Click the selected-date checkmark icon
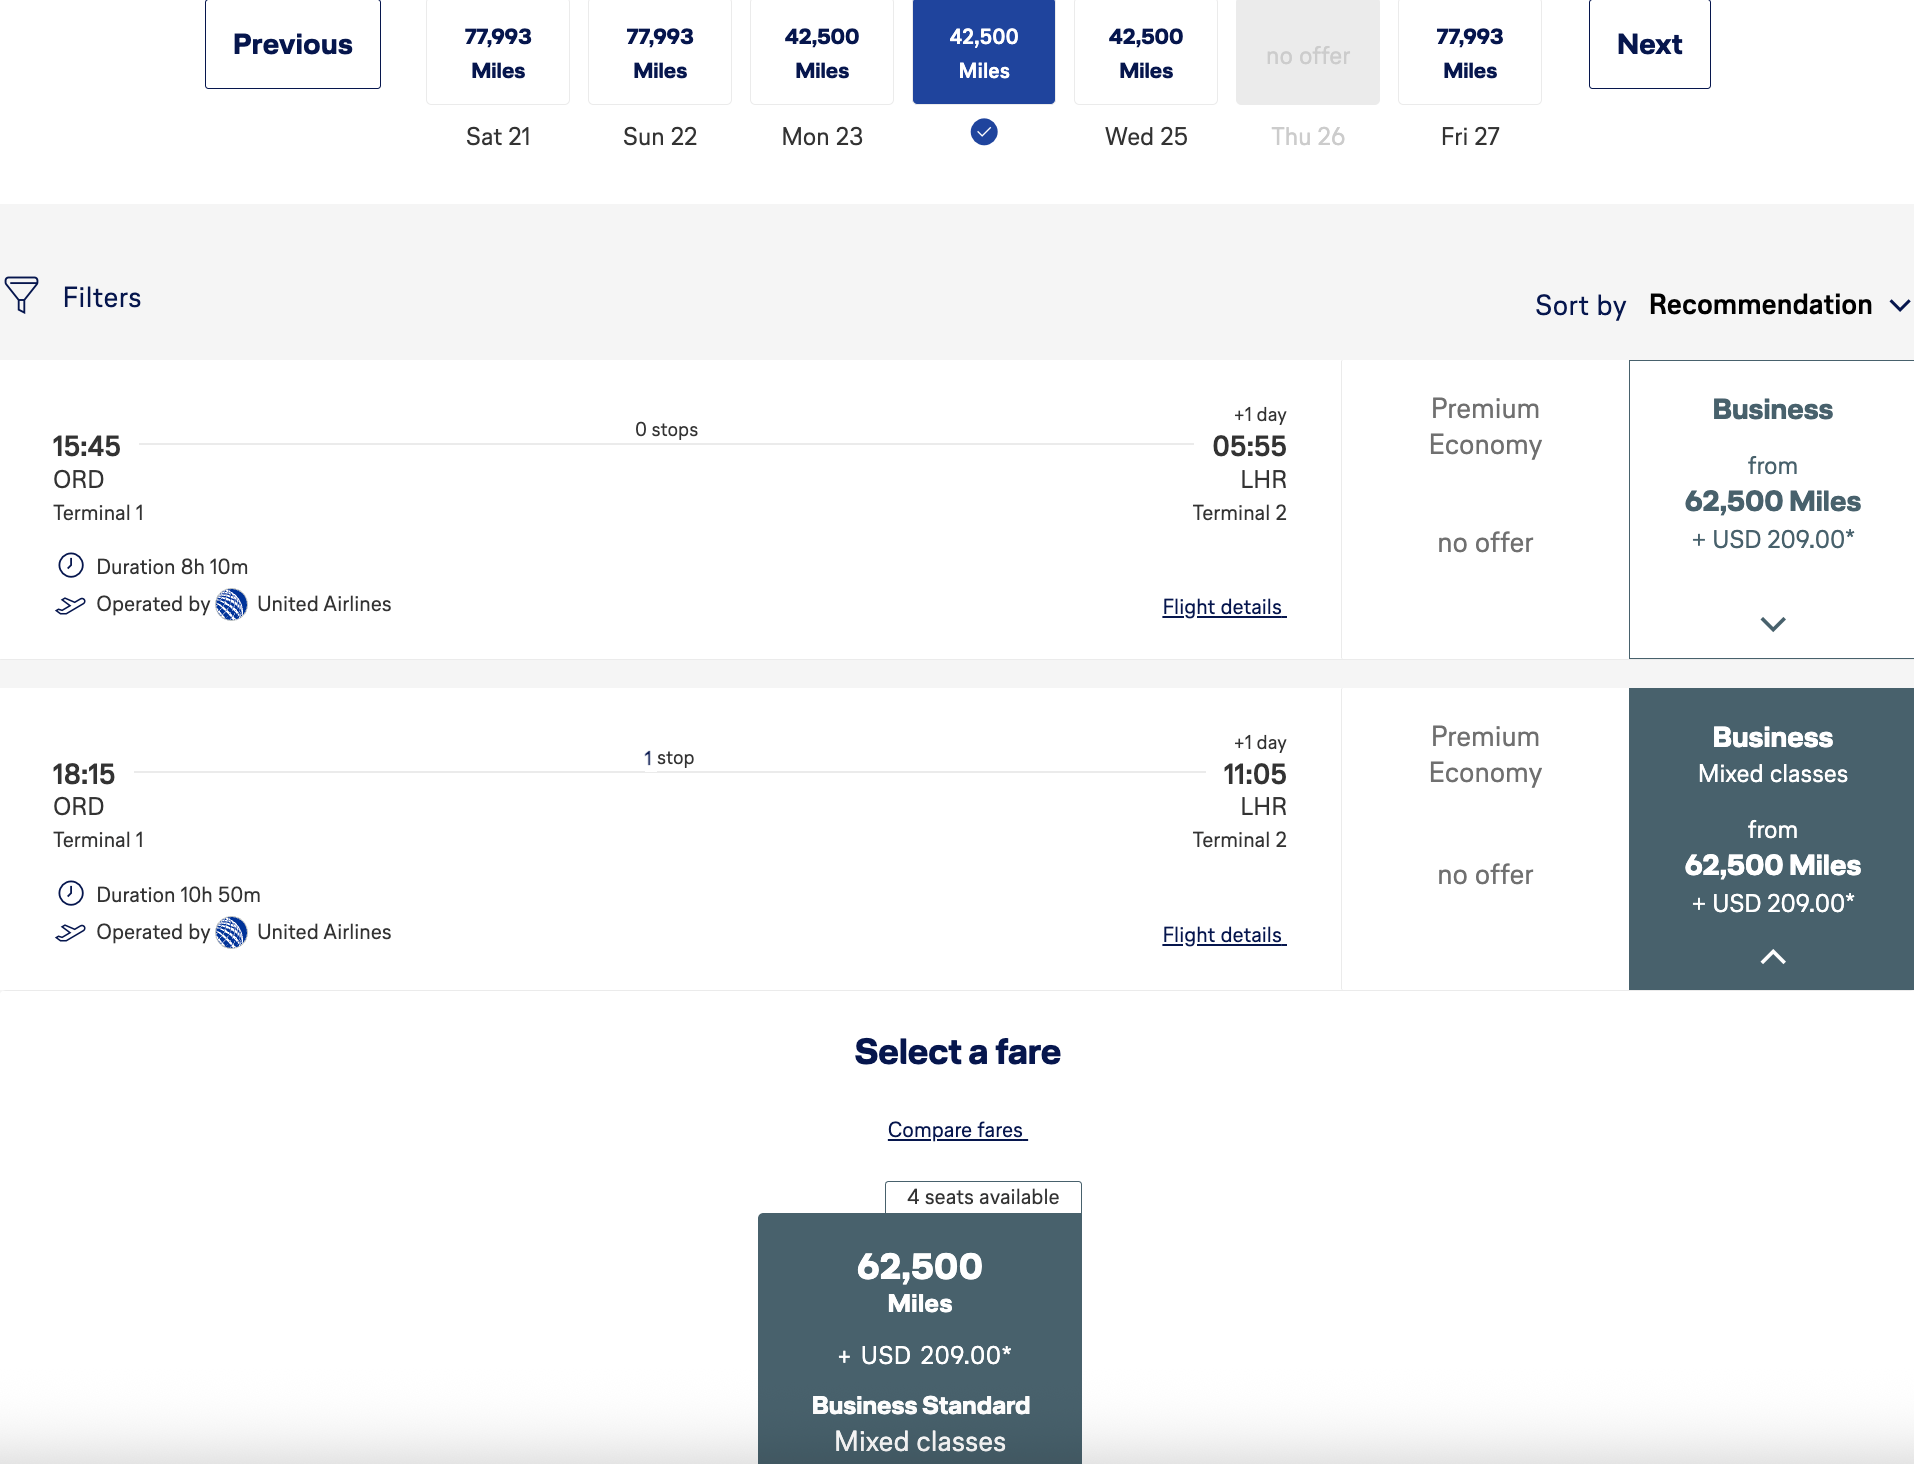The width and height of the screenshot is (1914, 1464). [984, 132]
